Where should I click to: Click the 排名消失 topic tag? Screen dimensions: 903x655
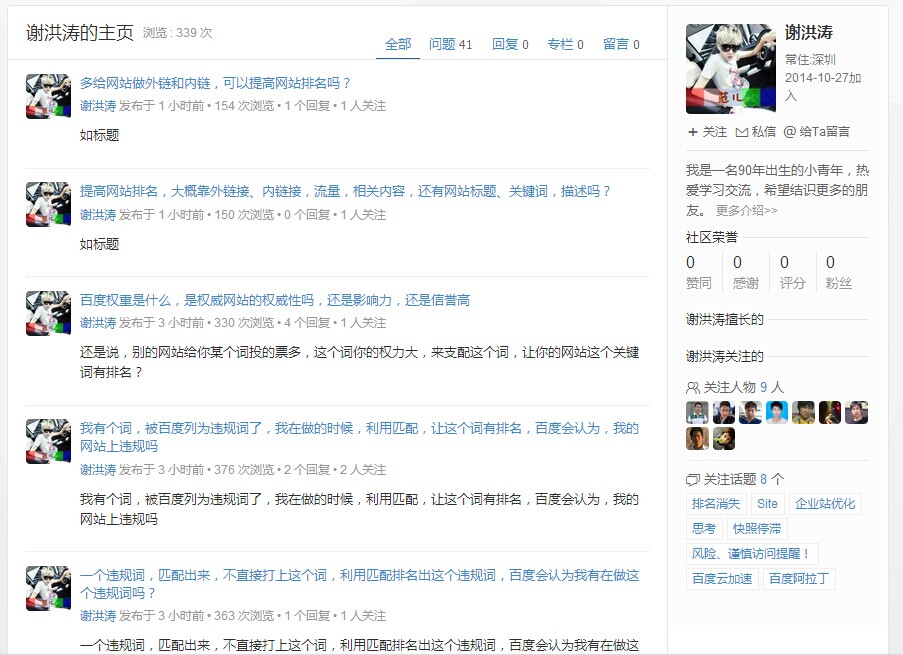[x=716, y=504]
